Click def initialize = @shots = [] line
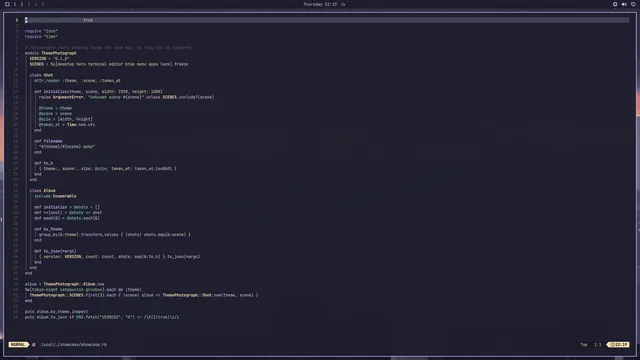Screen dimensions: 640x360 click(x=67, y=207)
